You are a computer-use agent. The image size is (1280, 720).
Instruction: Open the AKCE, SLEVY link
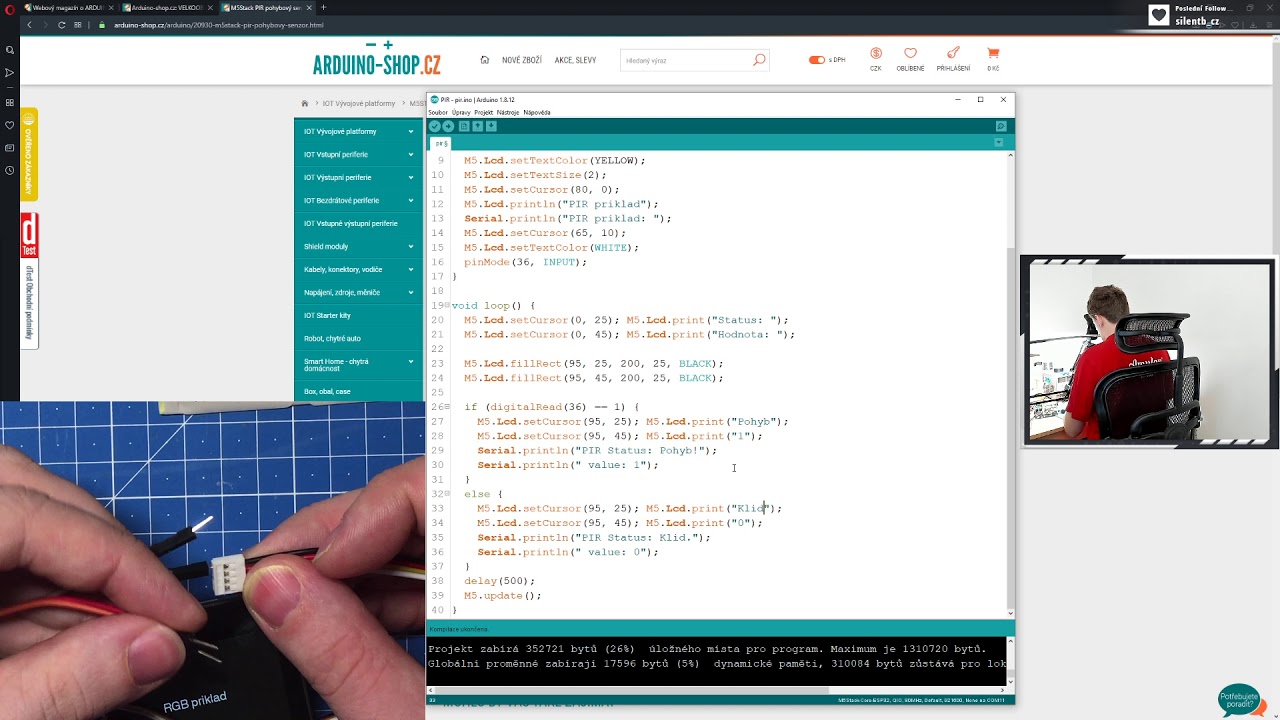[575, 60]
